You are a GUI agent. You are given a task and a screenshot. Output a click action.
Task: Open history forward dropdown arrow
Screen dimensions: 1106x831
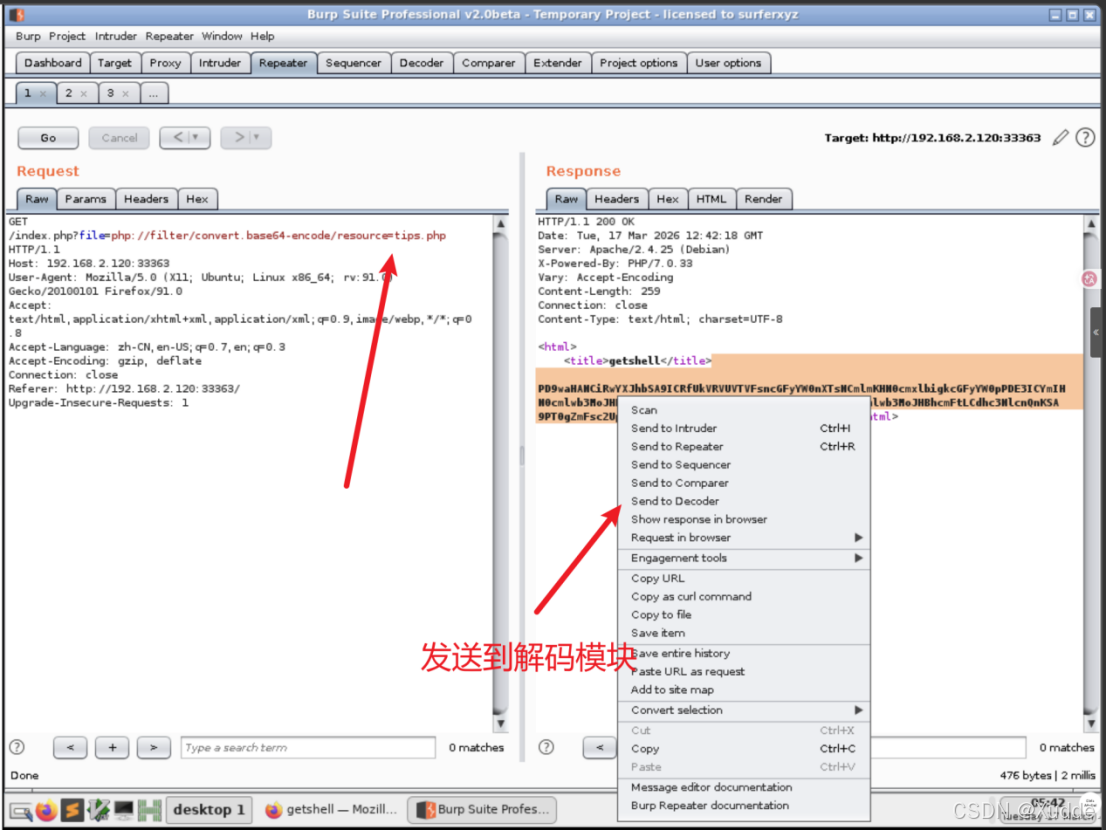pyautogui.click(x=257, y=138)
